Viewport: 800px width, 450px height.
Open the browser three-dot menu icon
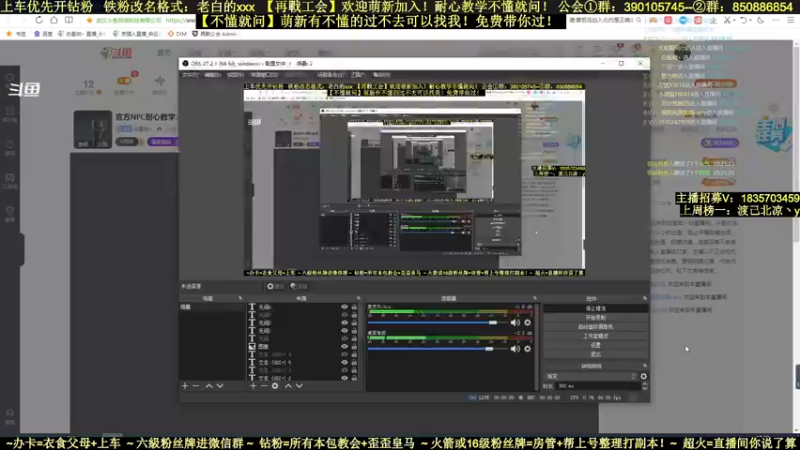click(x=776, y=20)
